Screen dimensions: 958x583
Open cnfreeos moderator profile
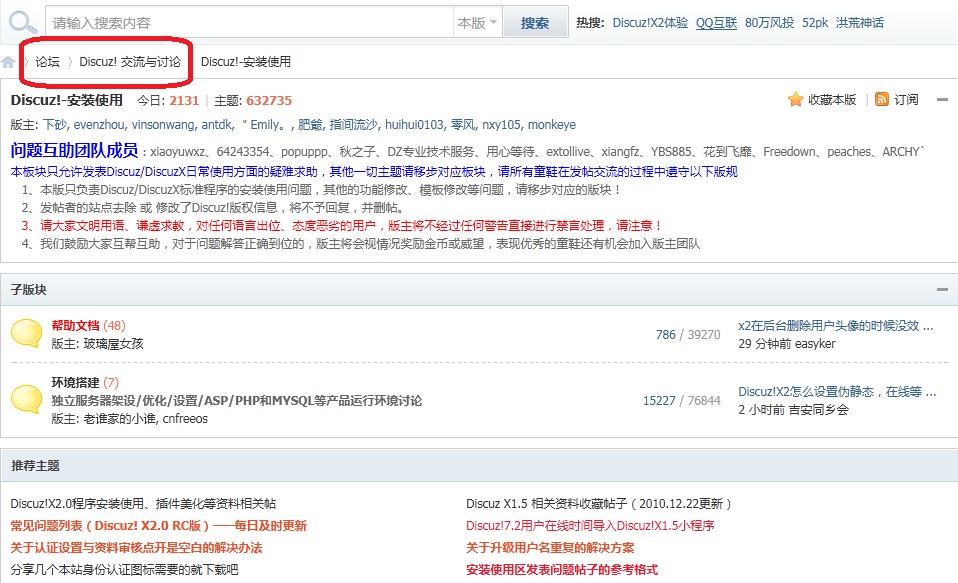click(185, 419)
